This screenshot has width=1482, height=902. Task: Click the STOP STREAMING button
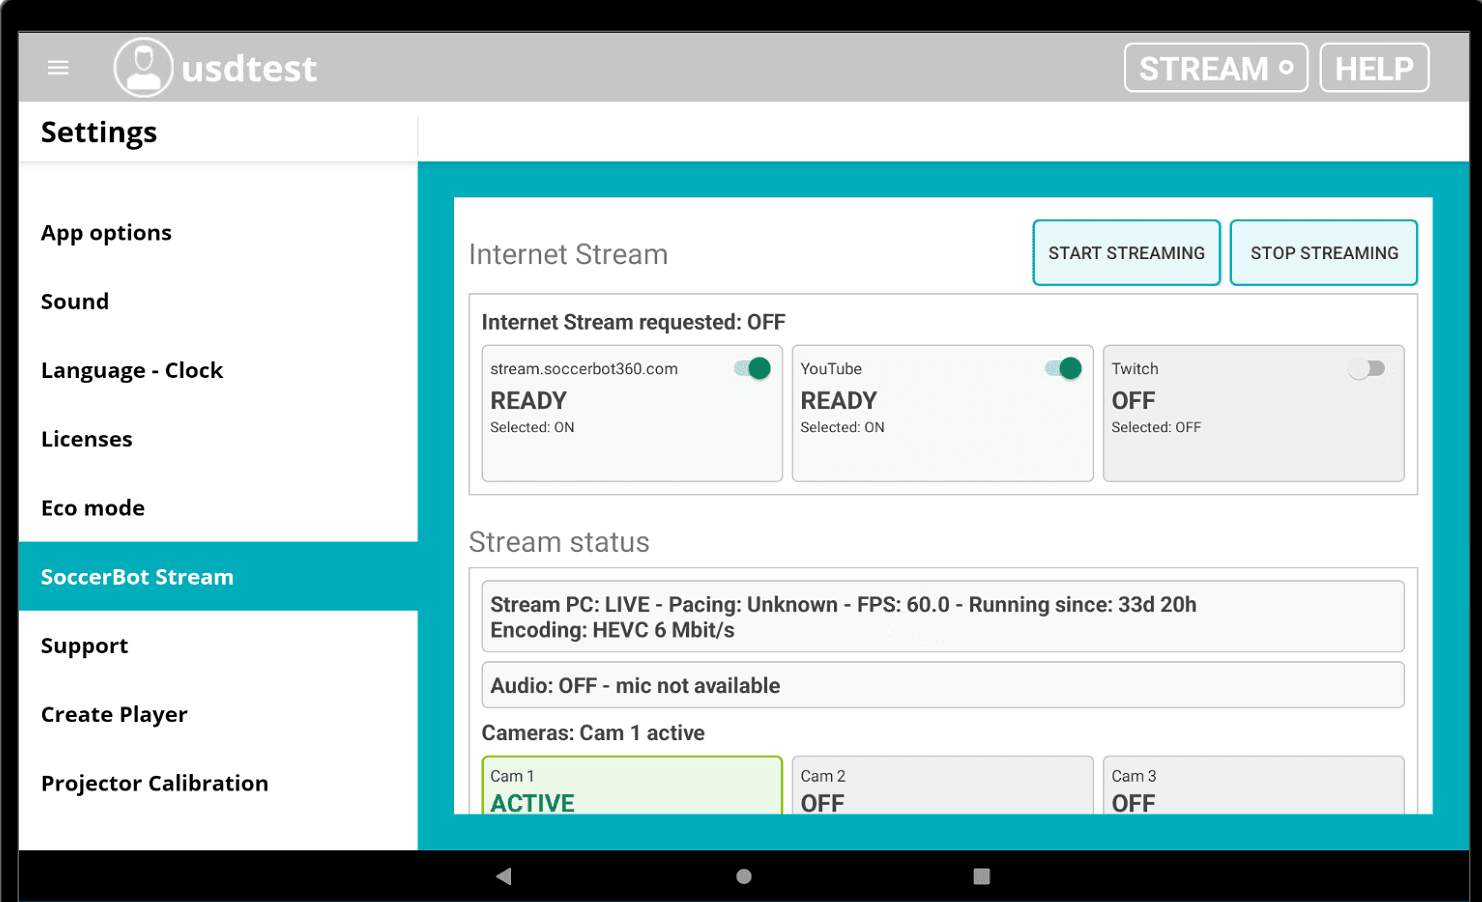click(1324, 253)
